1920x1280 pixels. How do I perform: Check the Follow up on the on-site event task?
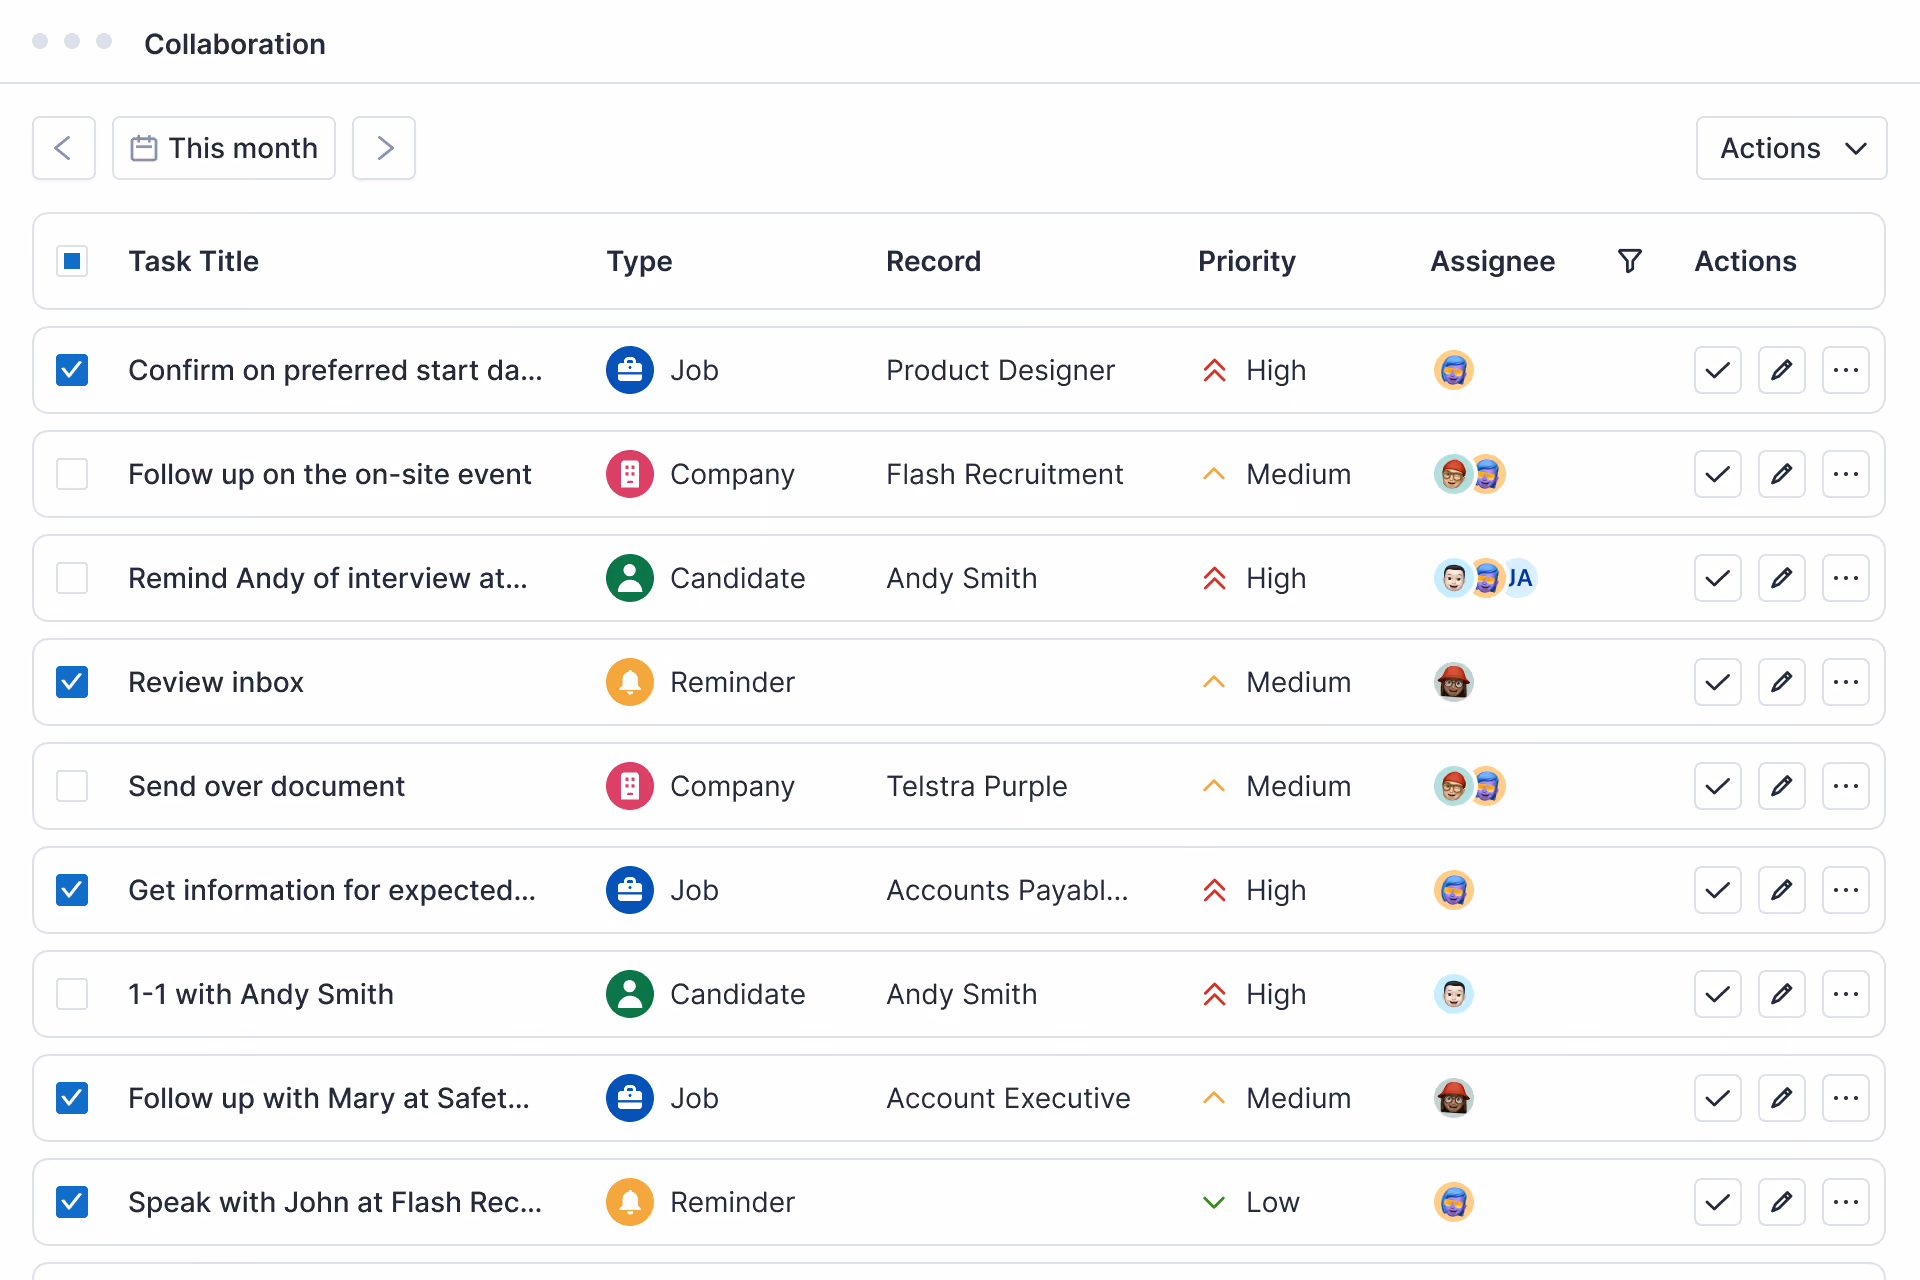(x=72, y=474)
